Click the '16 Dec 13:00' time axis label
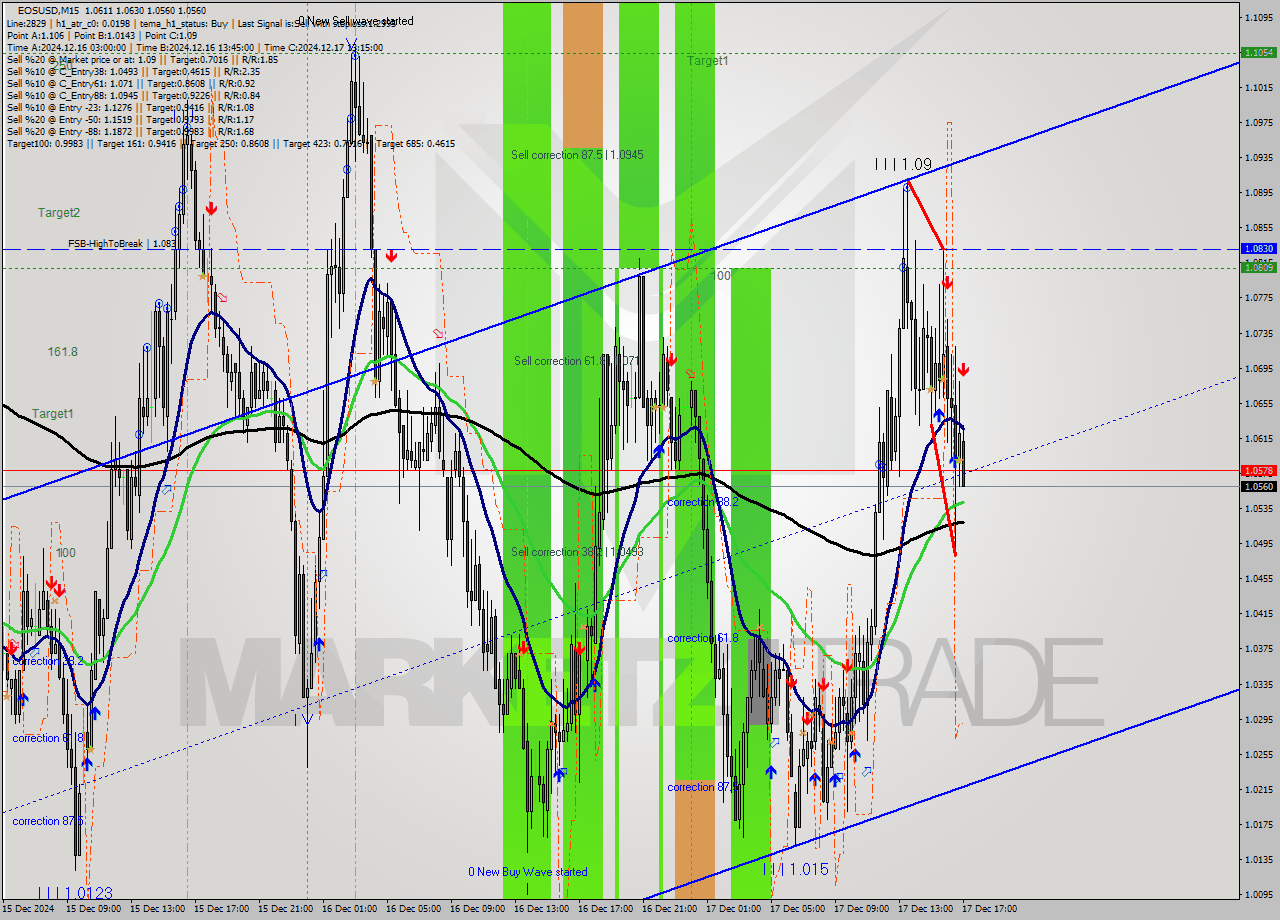 point(541,909)
